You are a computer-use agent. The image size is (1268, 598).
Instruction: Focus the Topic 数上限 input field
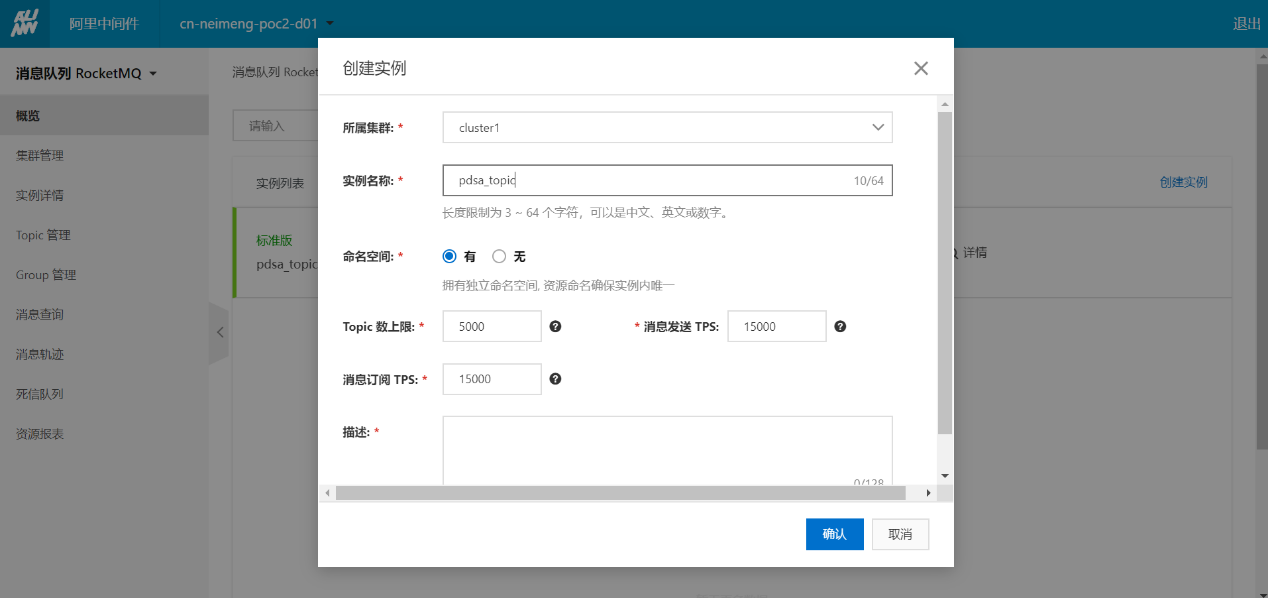tap(492, 326)
